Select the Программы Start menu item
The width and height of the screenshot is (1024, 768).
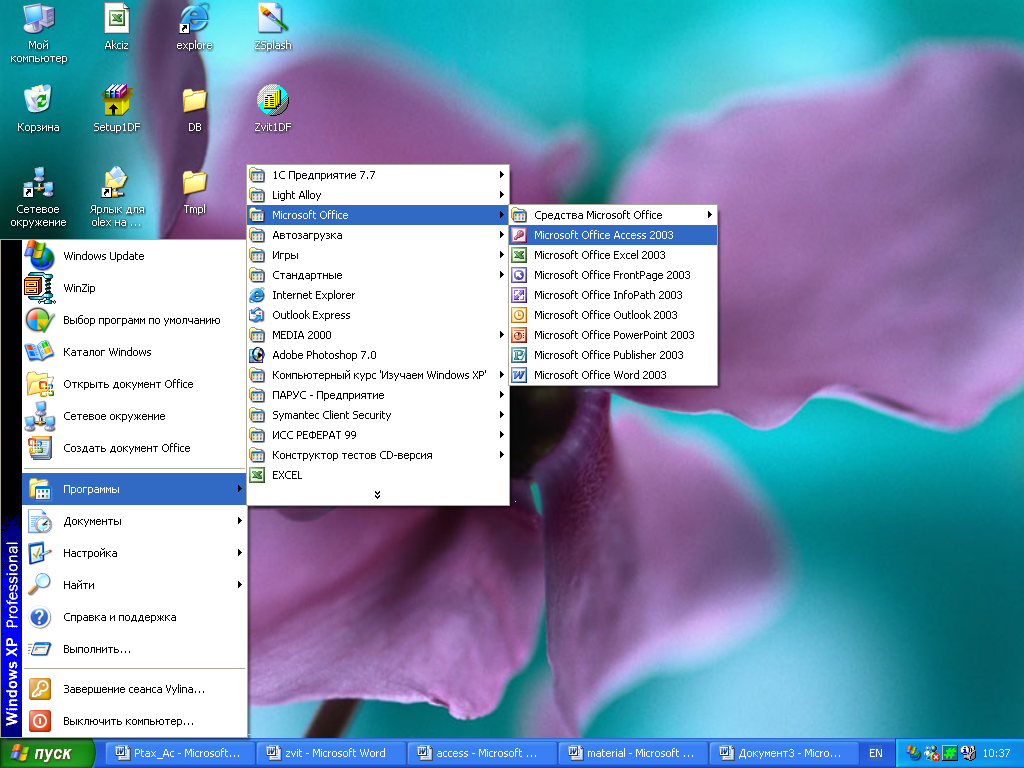pyautogui.click(x=134, y=489)
